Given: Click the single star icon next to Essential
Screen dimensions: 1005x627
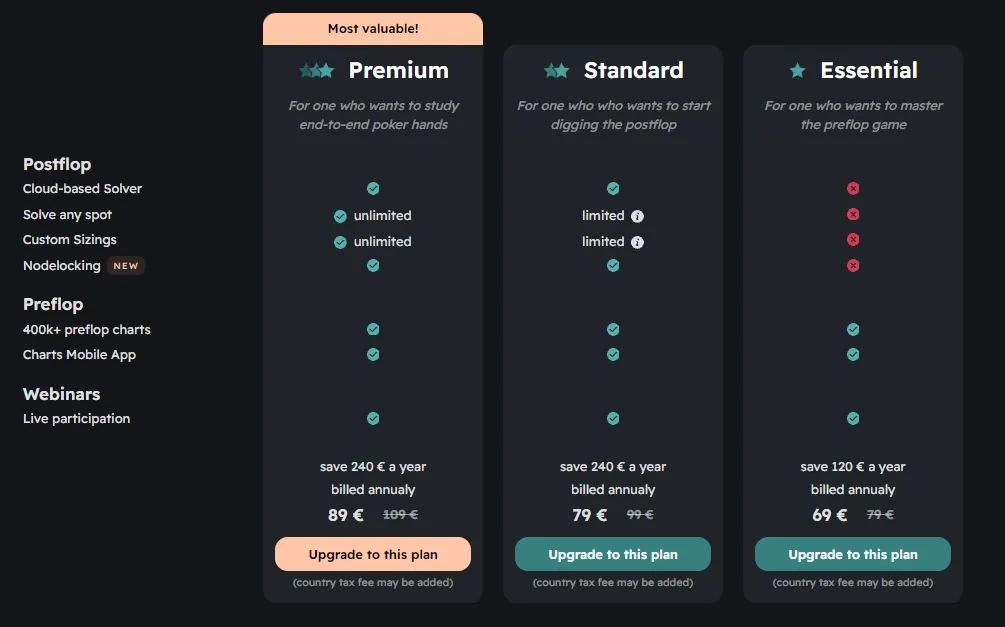Looking at the screenshot, I should (797, 71).
